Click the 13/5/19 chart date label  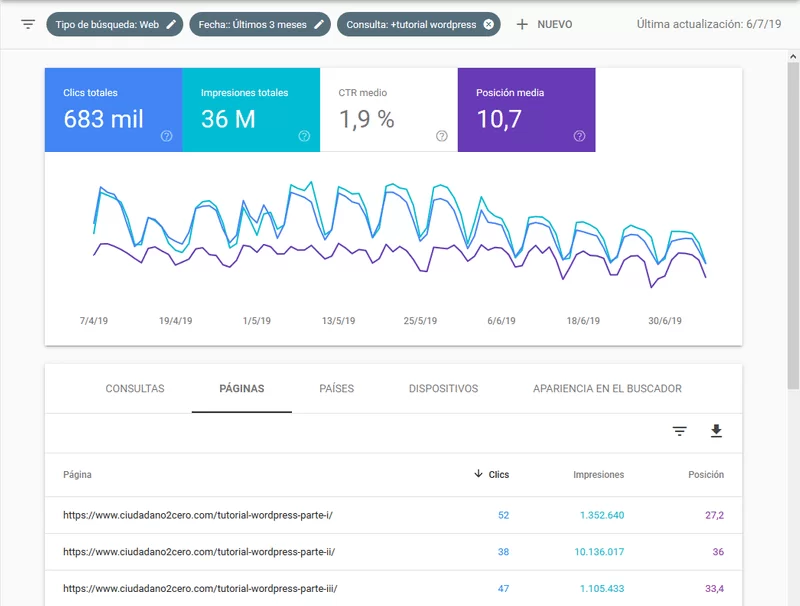click(x=338, y=321)
